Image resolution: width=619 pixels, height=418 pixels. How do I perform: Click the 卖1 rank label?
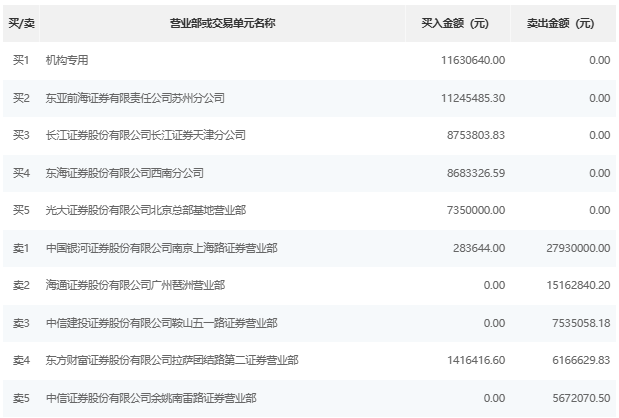coord(21,248)
